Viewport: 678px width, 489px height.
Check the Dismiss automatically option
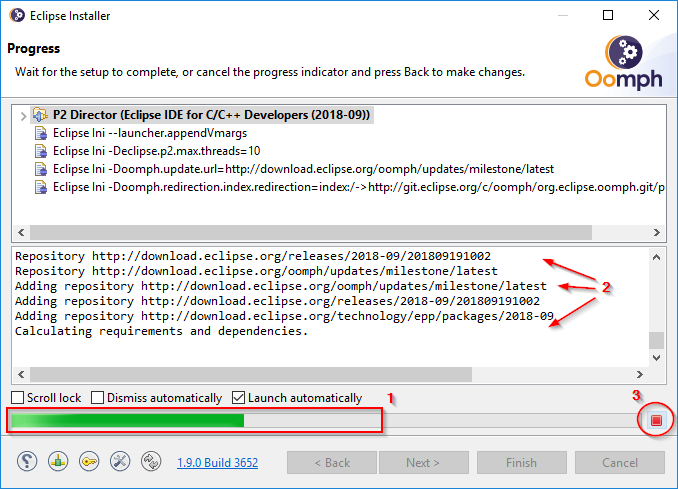98,398
